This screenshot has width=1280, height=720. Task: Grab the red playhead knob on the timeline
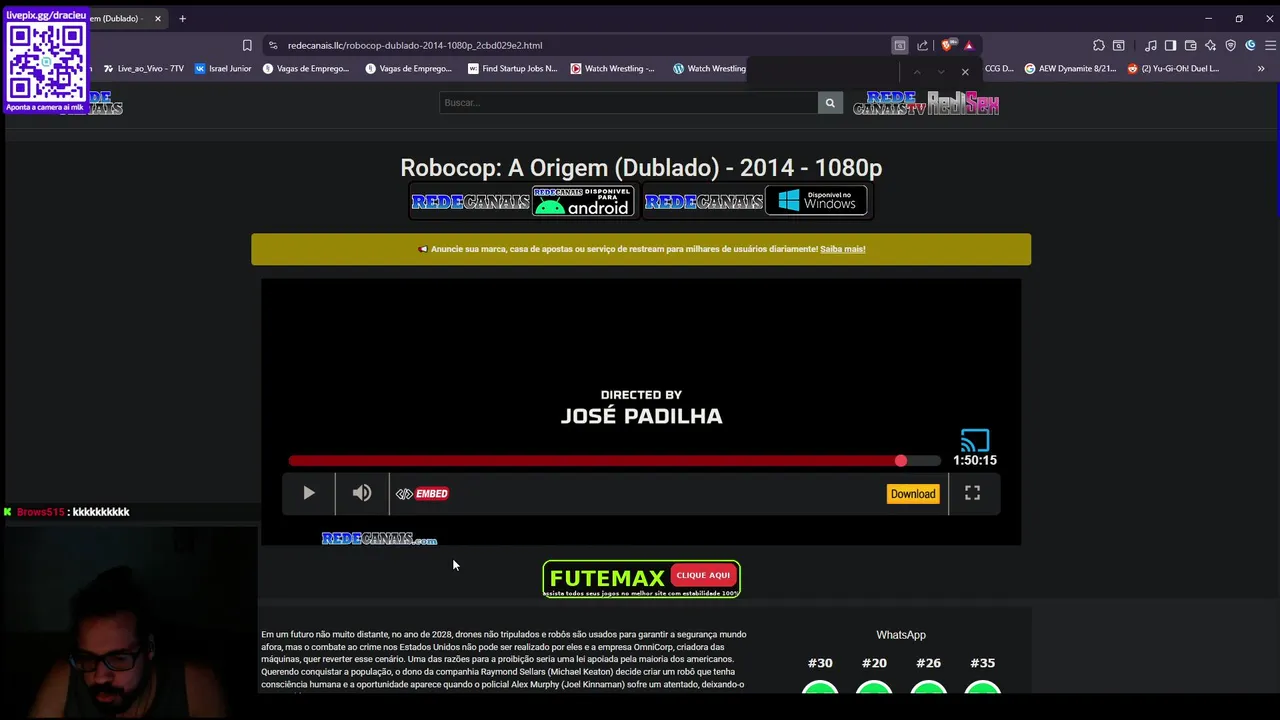click(901, 460)
